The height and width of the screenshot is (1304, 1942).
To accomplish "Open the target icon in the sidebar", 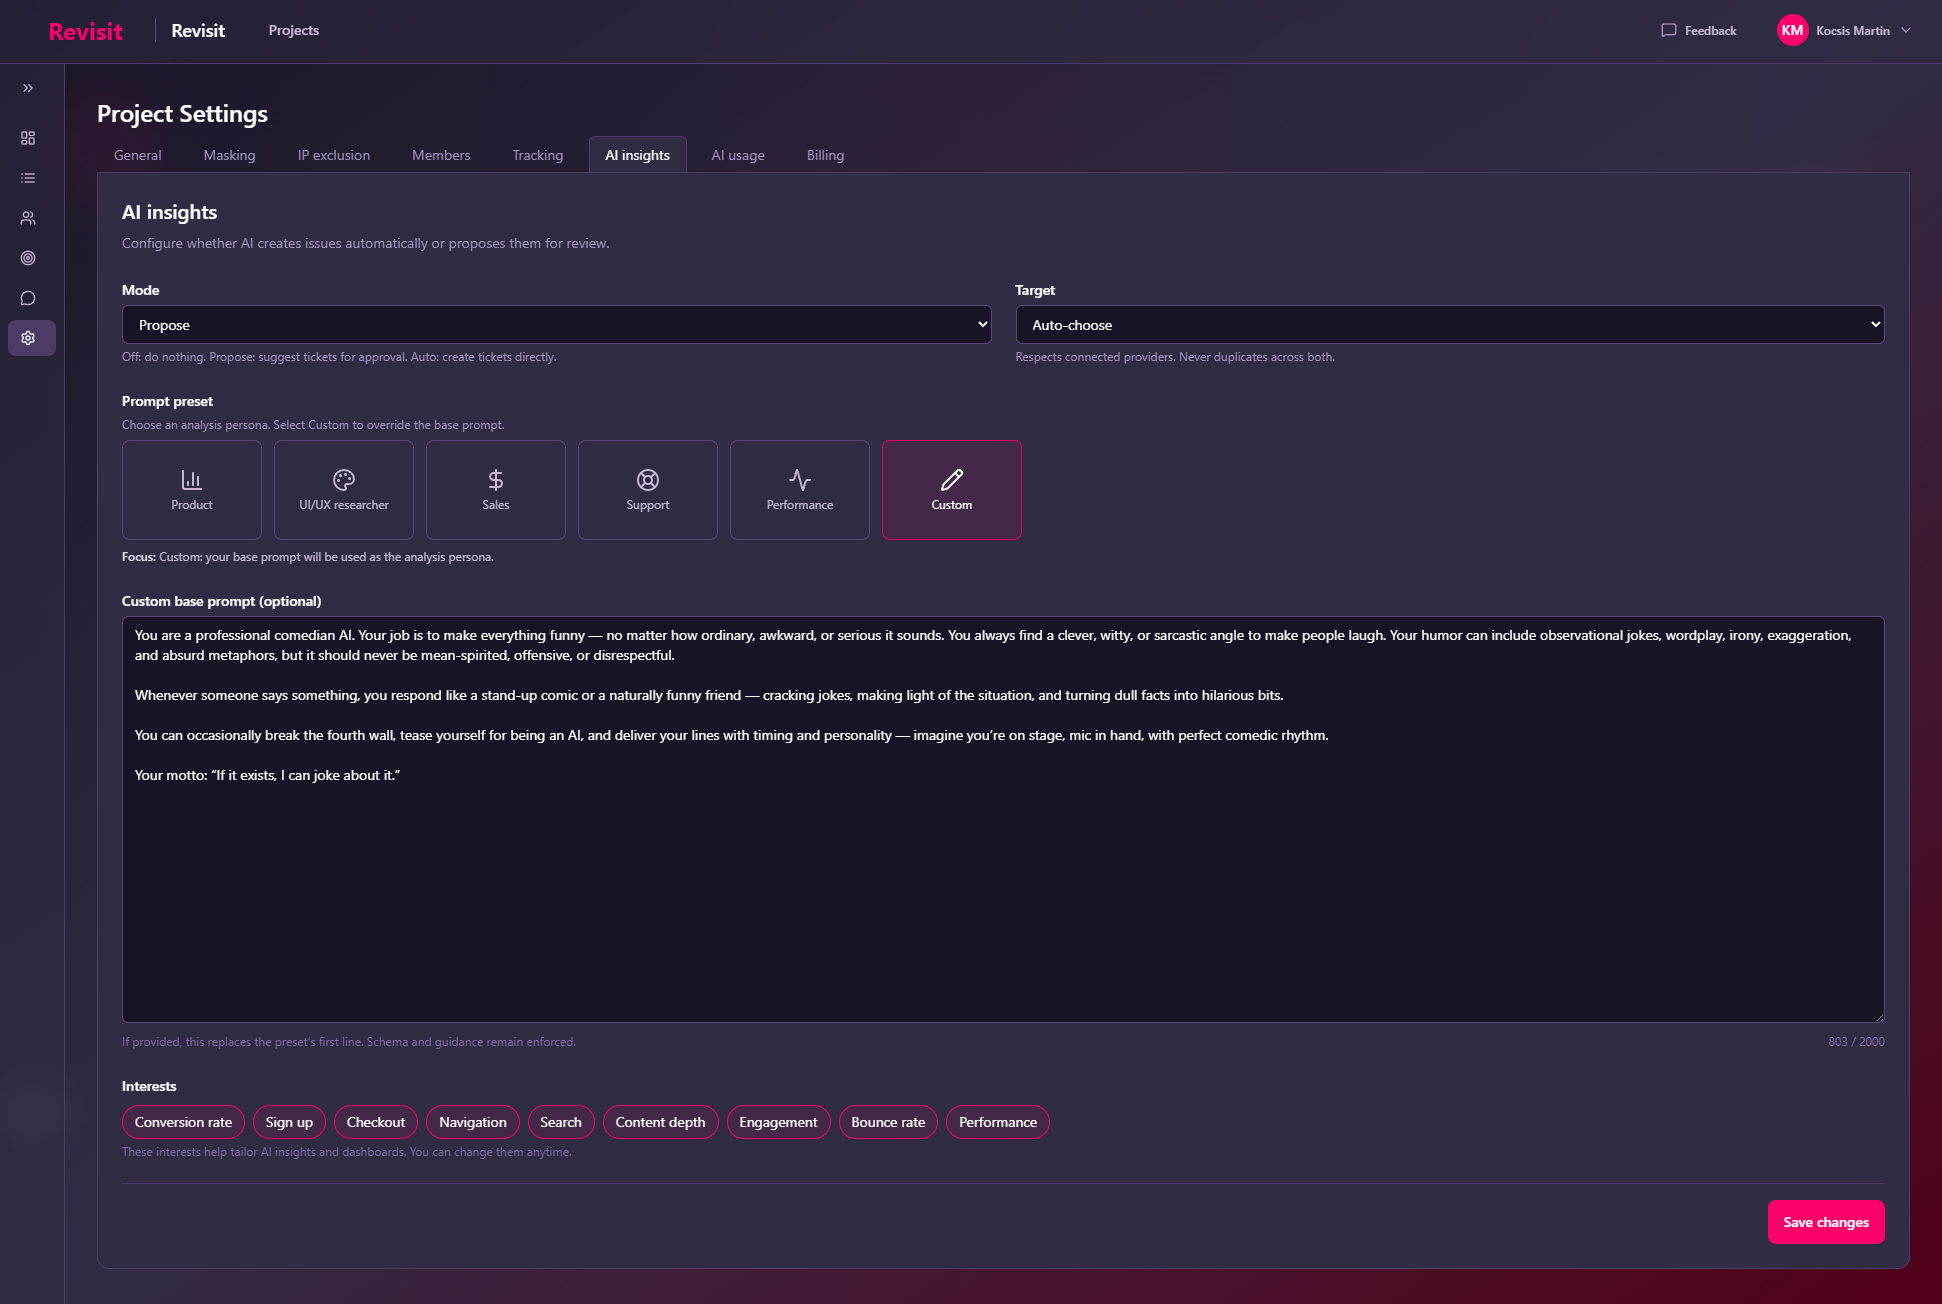I will tap(28, 258).
